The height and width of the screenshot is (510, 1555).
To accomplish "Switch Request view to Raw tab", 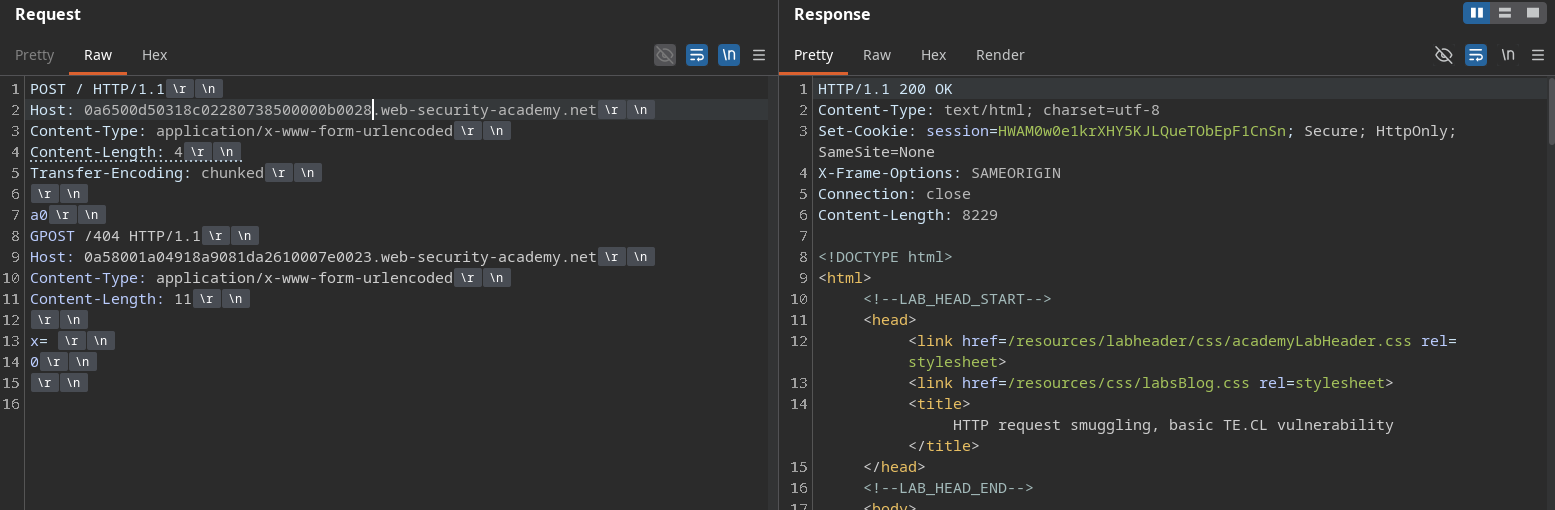I will coord(98,55).
